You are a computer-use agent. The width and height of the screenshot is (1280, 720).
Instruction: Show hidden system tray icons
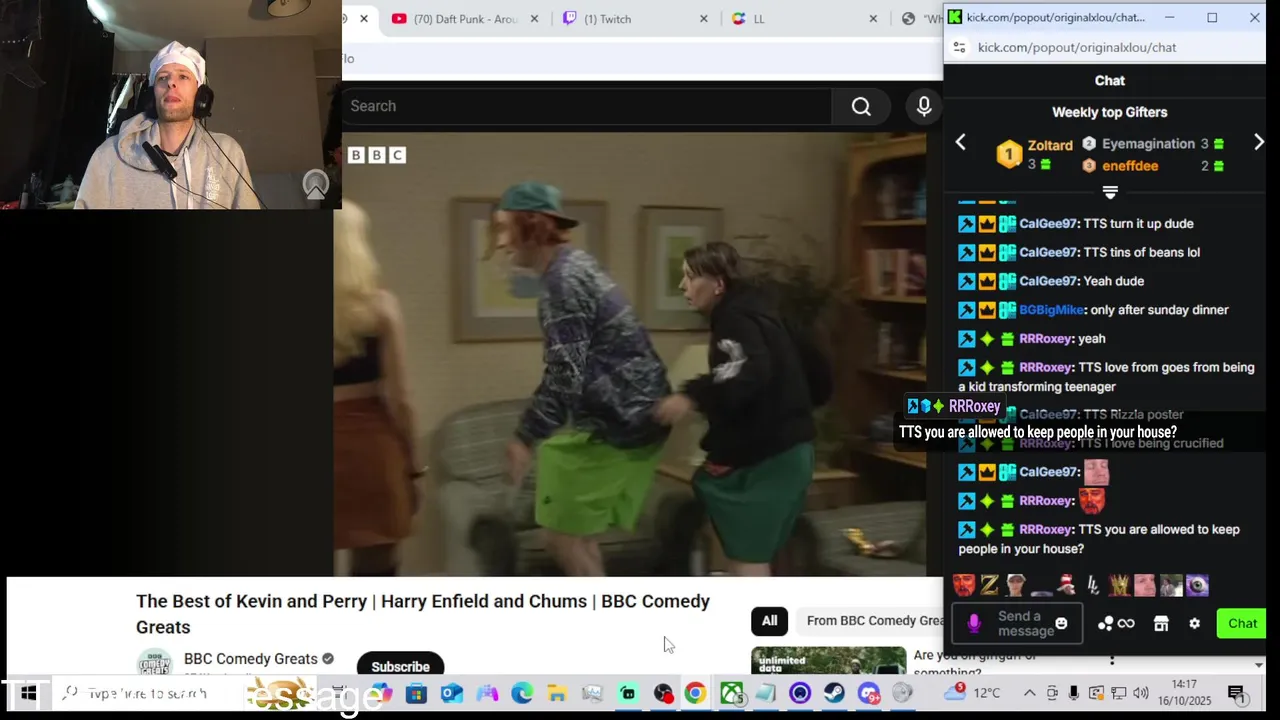(x=1030, y=693)
